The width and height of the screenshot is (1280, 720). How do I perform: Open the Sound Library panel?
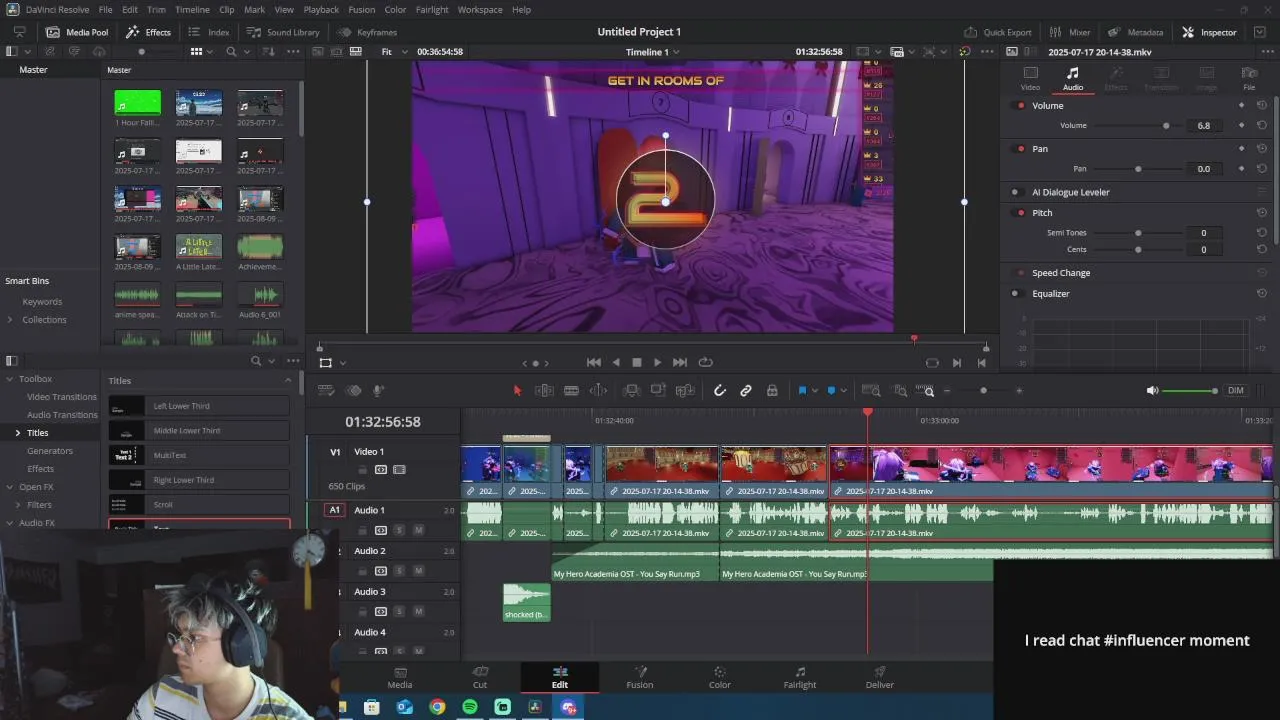[x=283, y=32]
